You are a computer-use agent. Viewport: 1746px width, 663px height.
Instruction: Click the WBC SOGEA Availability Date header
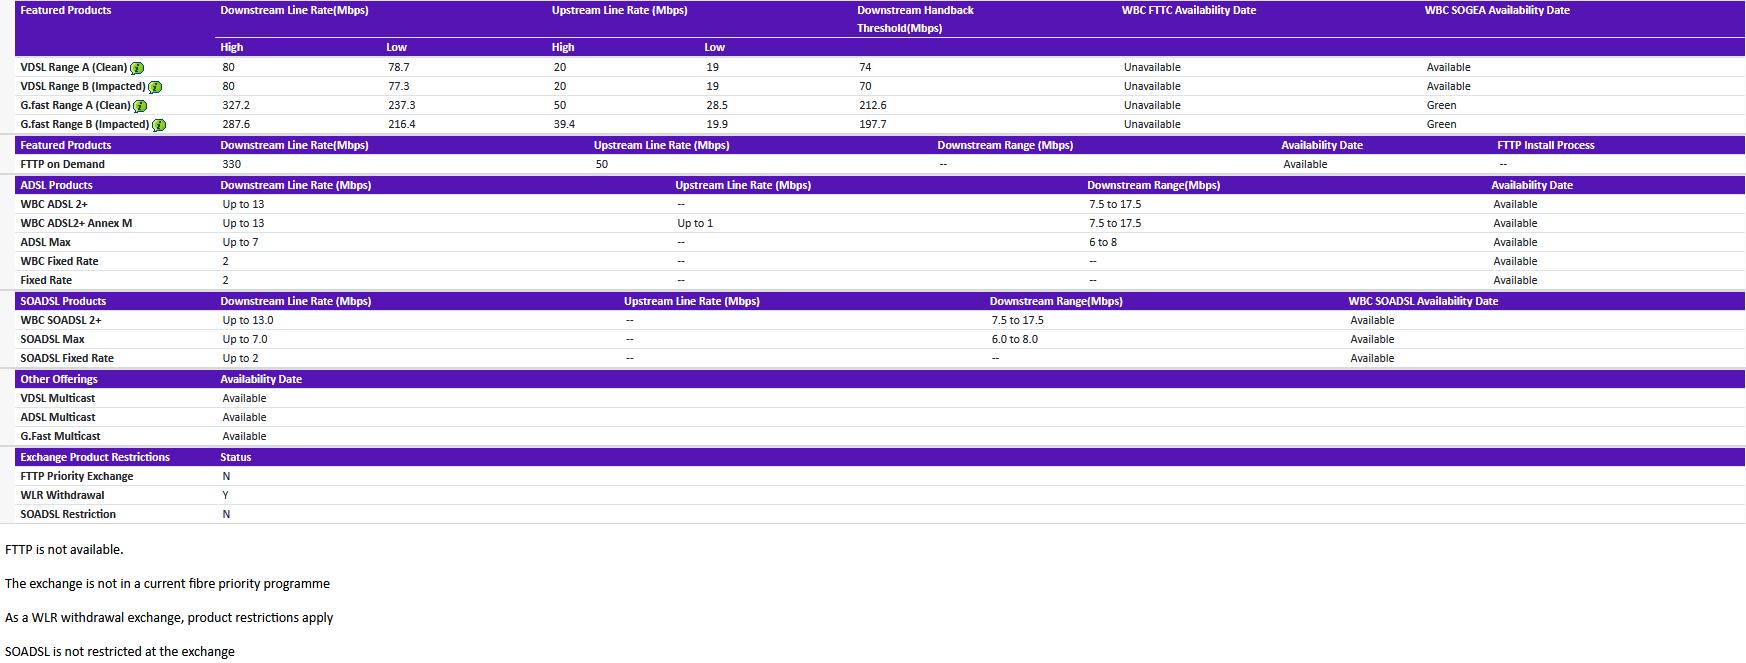pos(1496,11)
